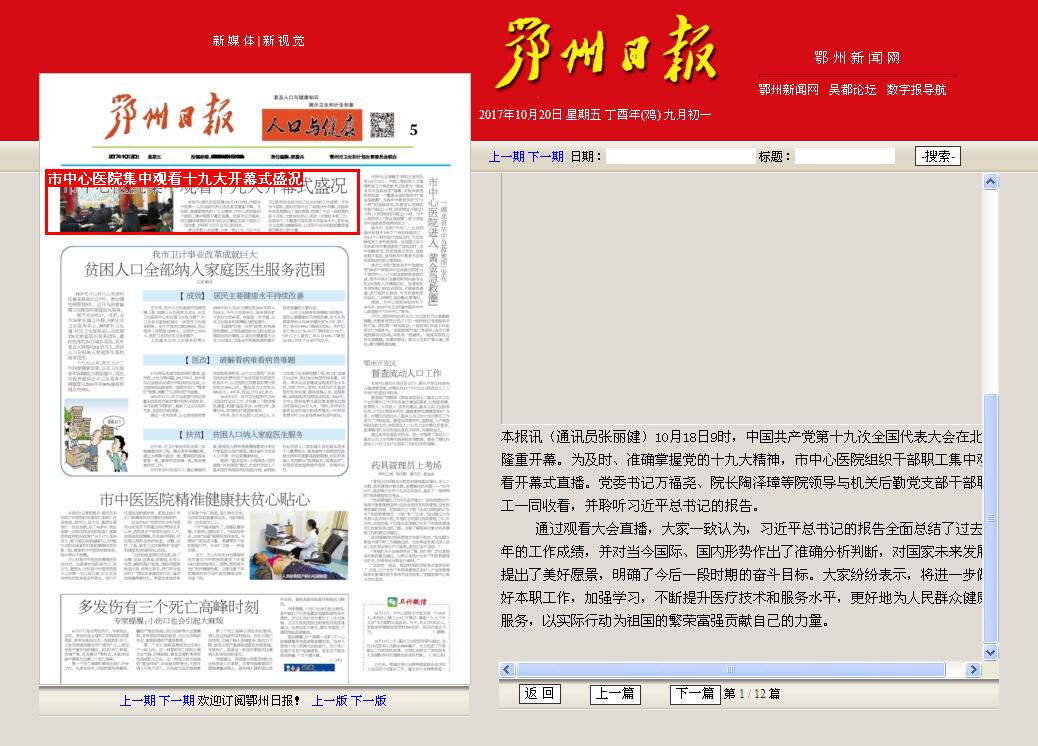Open 数字报导航 navigation link
Image resolution: width=1038 pixels, height=746 pixels.
coord(916,89)
